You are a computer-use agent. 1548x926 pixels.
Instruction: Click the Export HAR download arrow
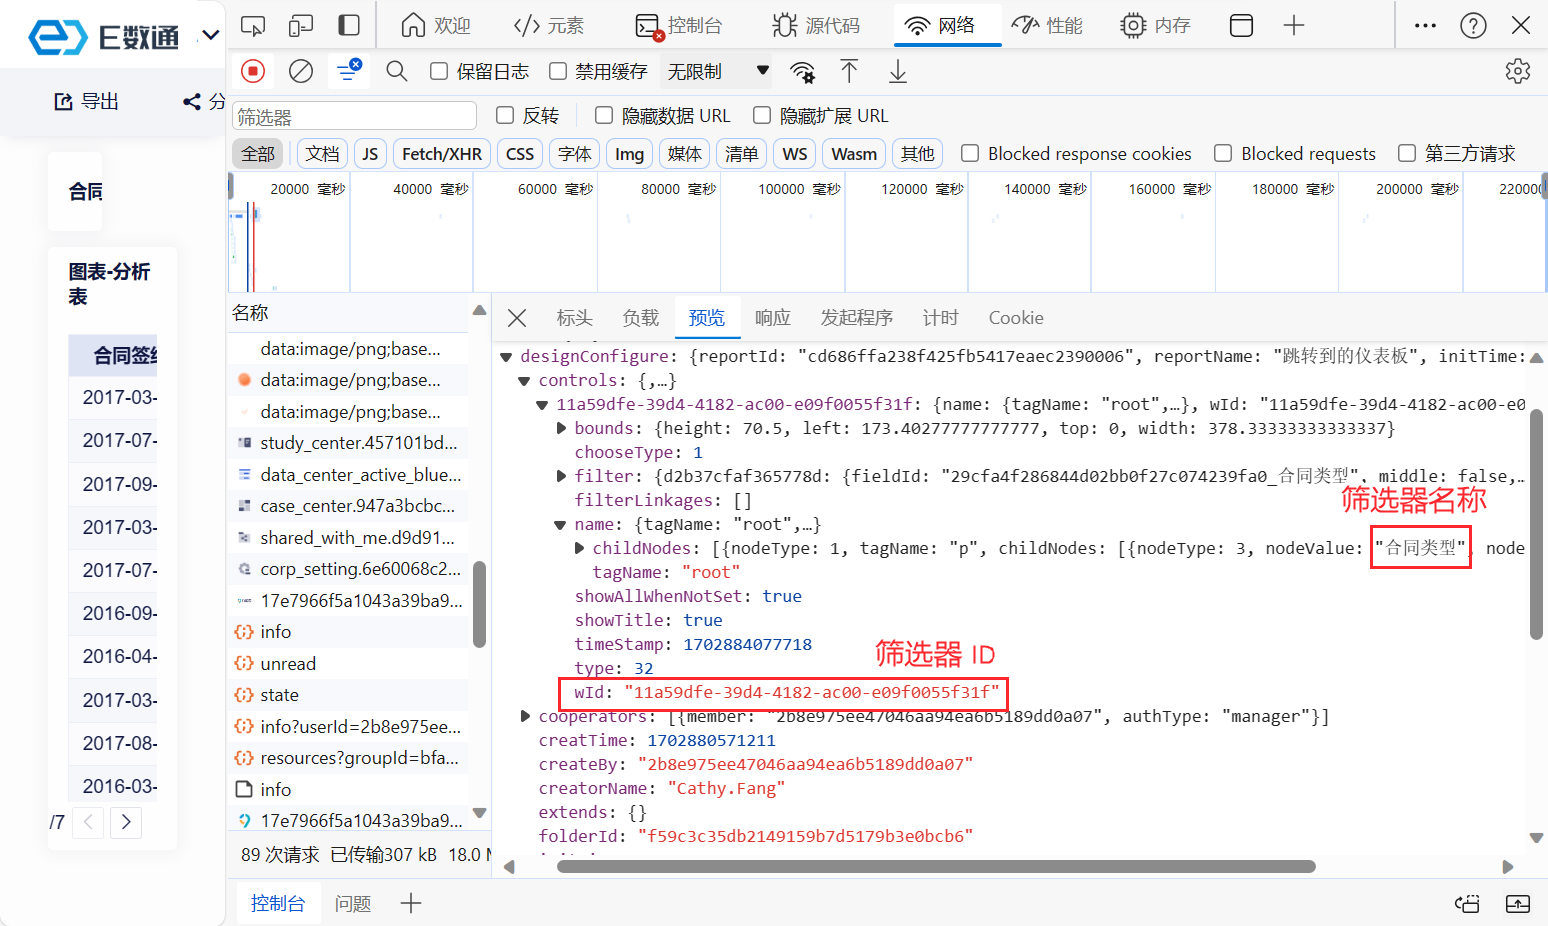(x=898, y=71)
